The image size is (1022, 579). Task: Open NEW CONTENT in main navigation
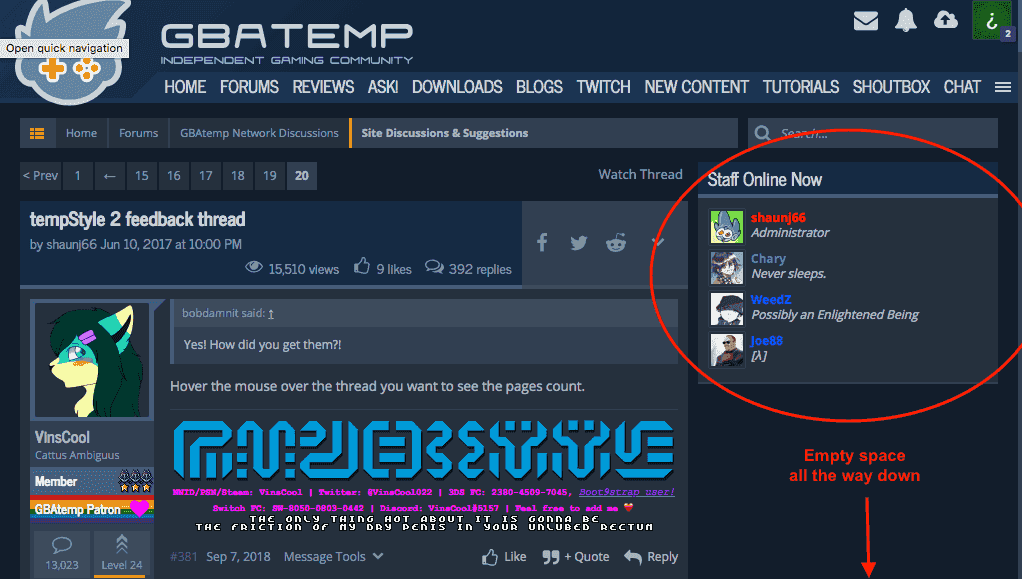pyautogui.click(x=697, y=87)
